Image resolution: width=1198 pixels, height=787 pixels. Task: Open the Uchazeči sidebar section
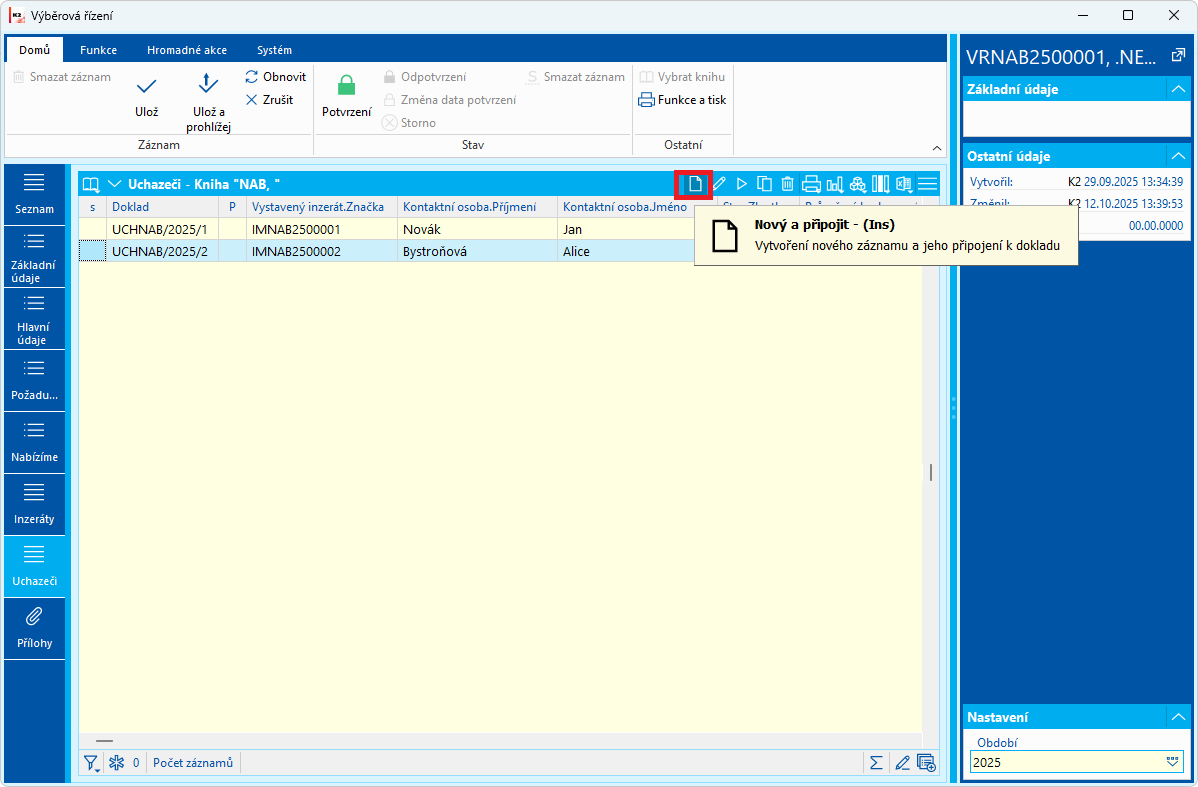34,566
